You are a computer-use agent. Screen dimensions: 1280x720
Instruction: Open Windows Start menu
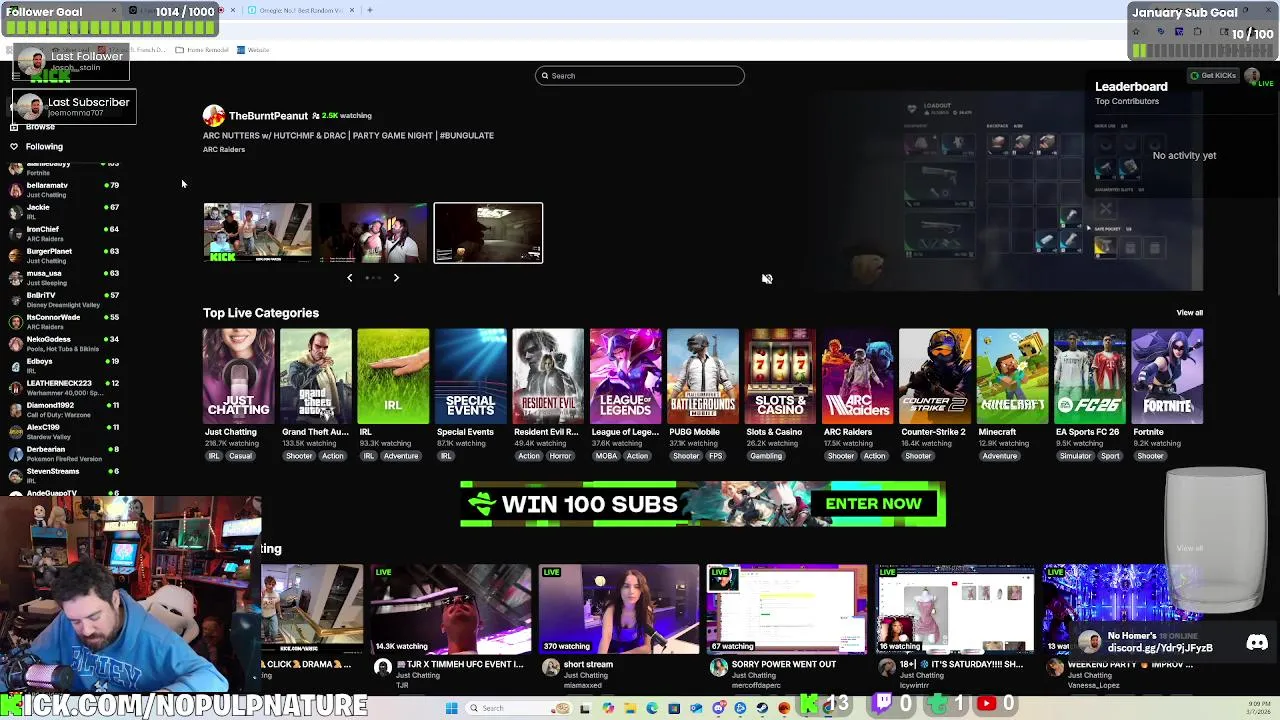tap(451, 708)
